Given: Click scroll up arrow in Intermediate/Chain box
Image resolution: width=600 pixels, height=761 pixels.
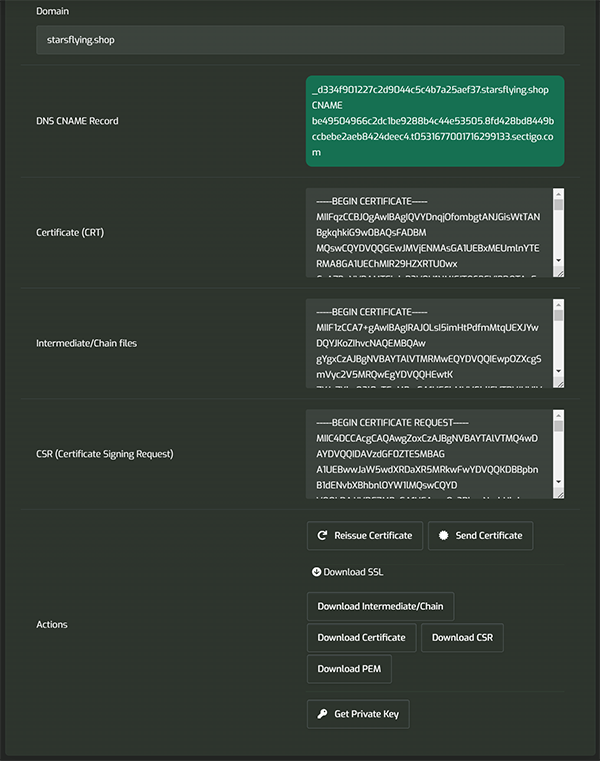Looking at the screenshot, I should click(559, 304).
